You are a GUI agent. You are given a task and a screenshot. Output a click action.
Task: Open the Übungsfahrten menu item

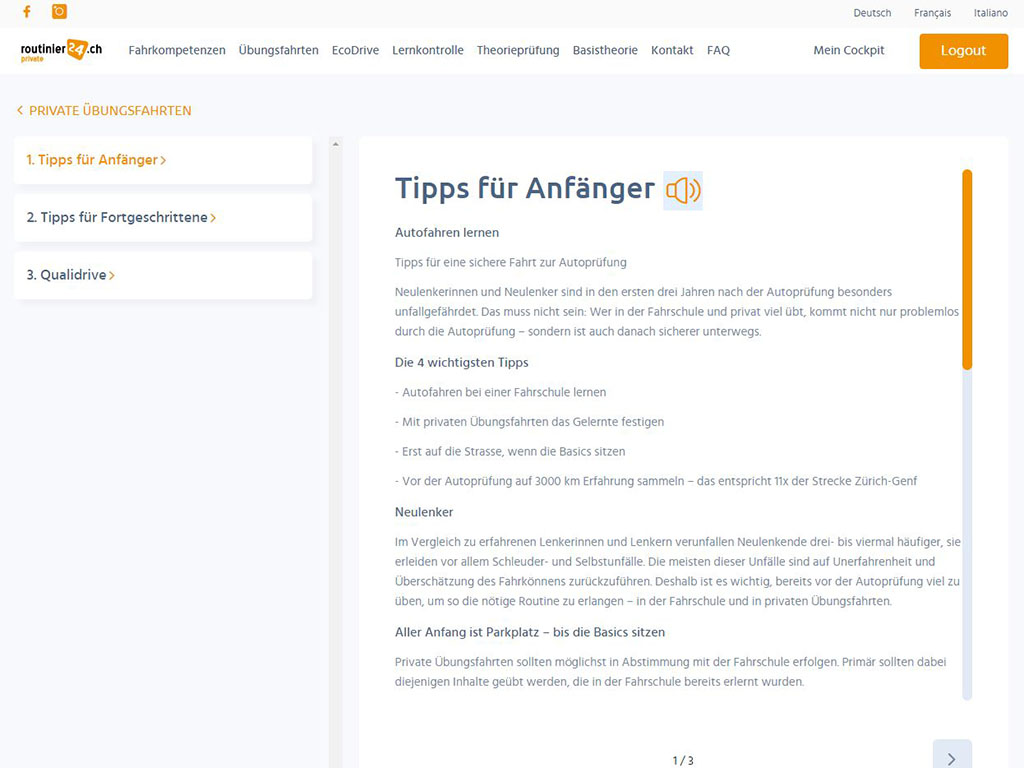click(x=278, y=51)
